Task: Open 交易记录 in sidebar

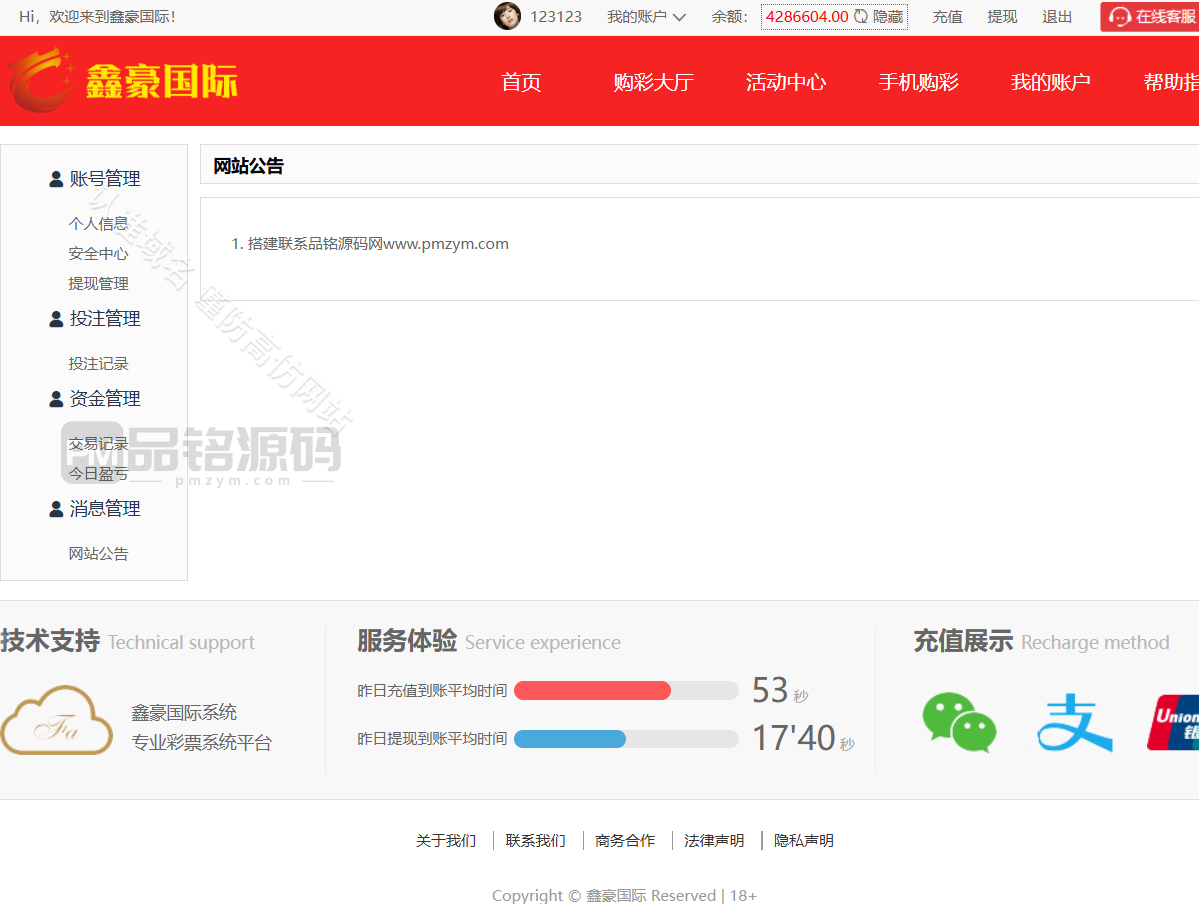Action: [98, 444]
